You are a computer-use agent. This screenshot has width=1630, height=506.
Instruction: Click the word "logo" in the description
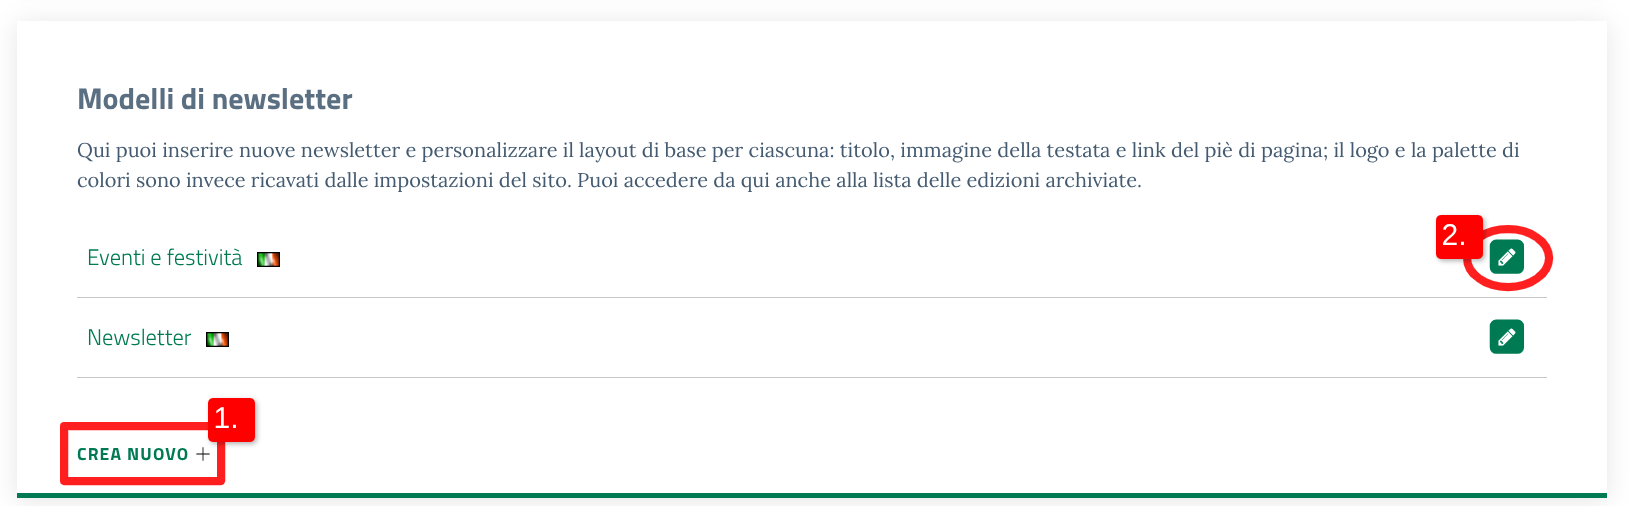[x=1369, y=151]
